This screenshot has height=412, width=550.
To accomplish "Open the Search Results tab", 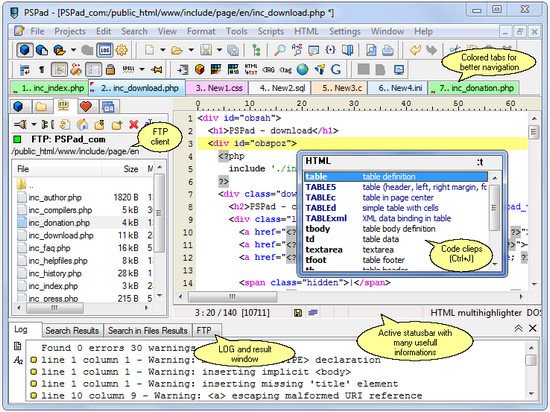I will 72,331.
